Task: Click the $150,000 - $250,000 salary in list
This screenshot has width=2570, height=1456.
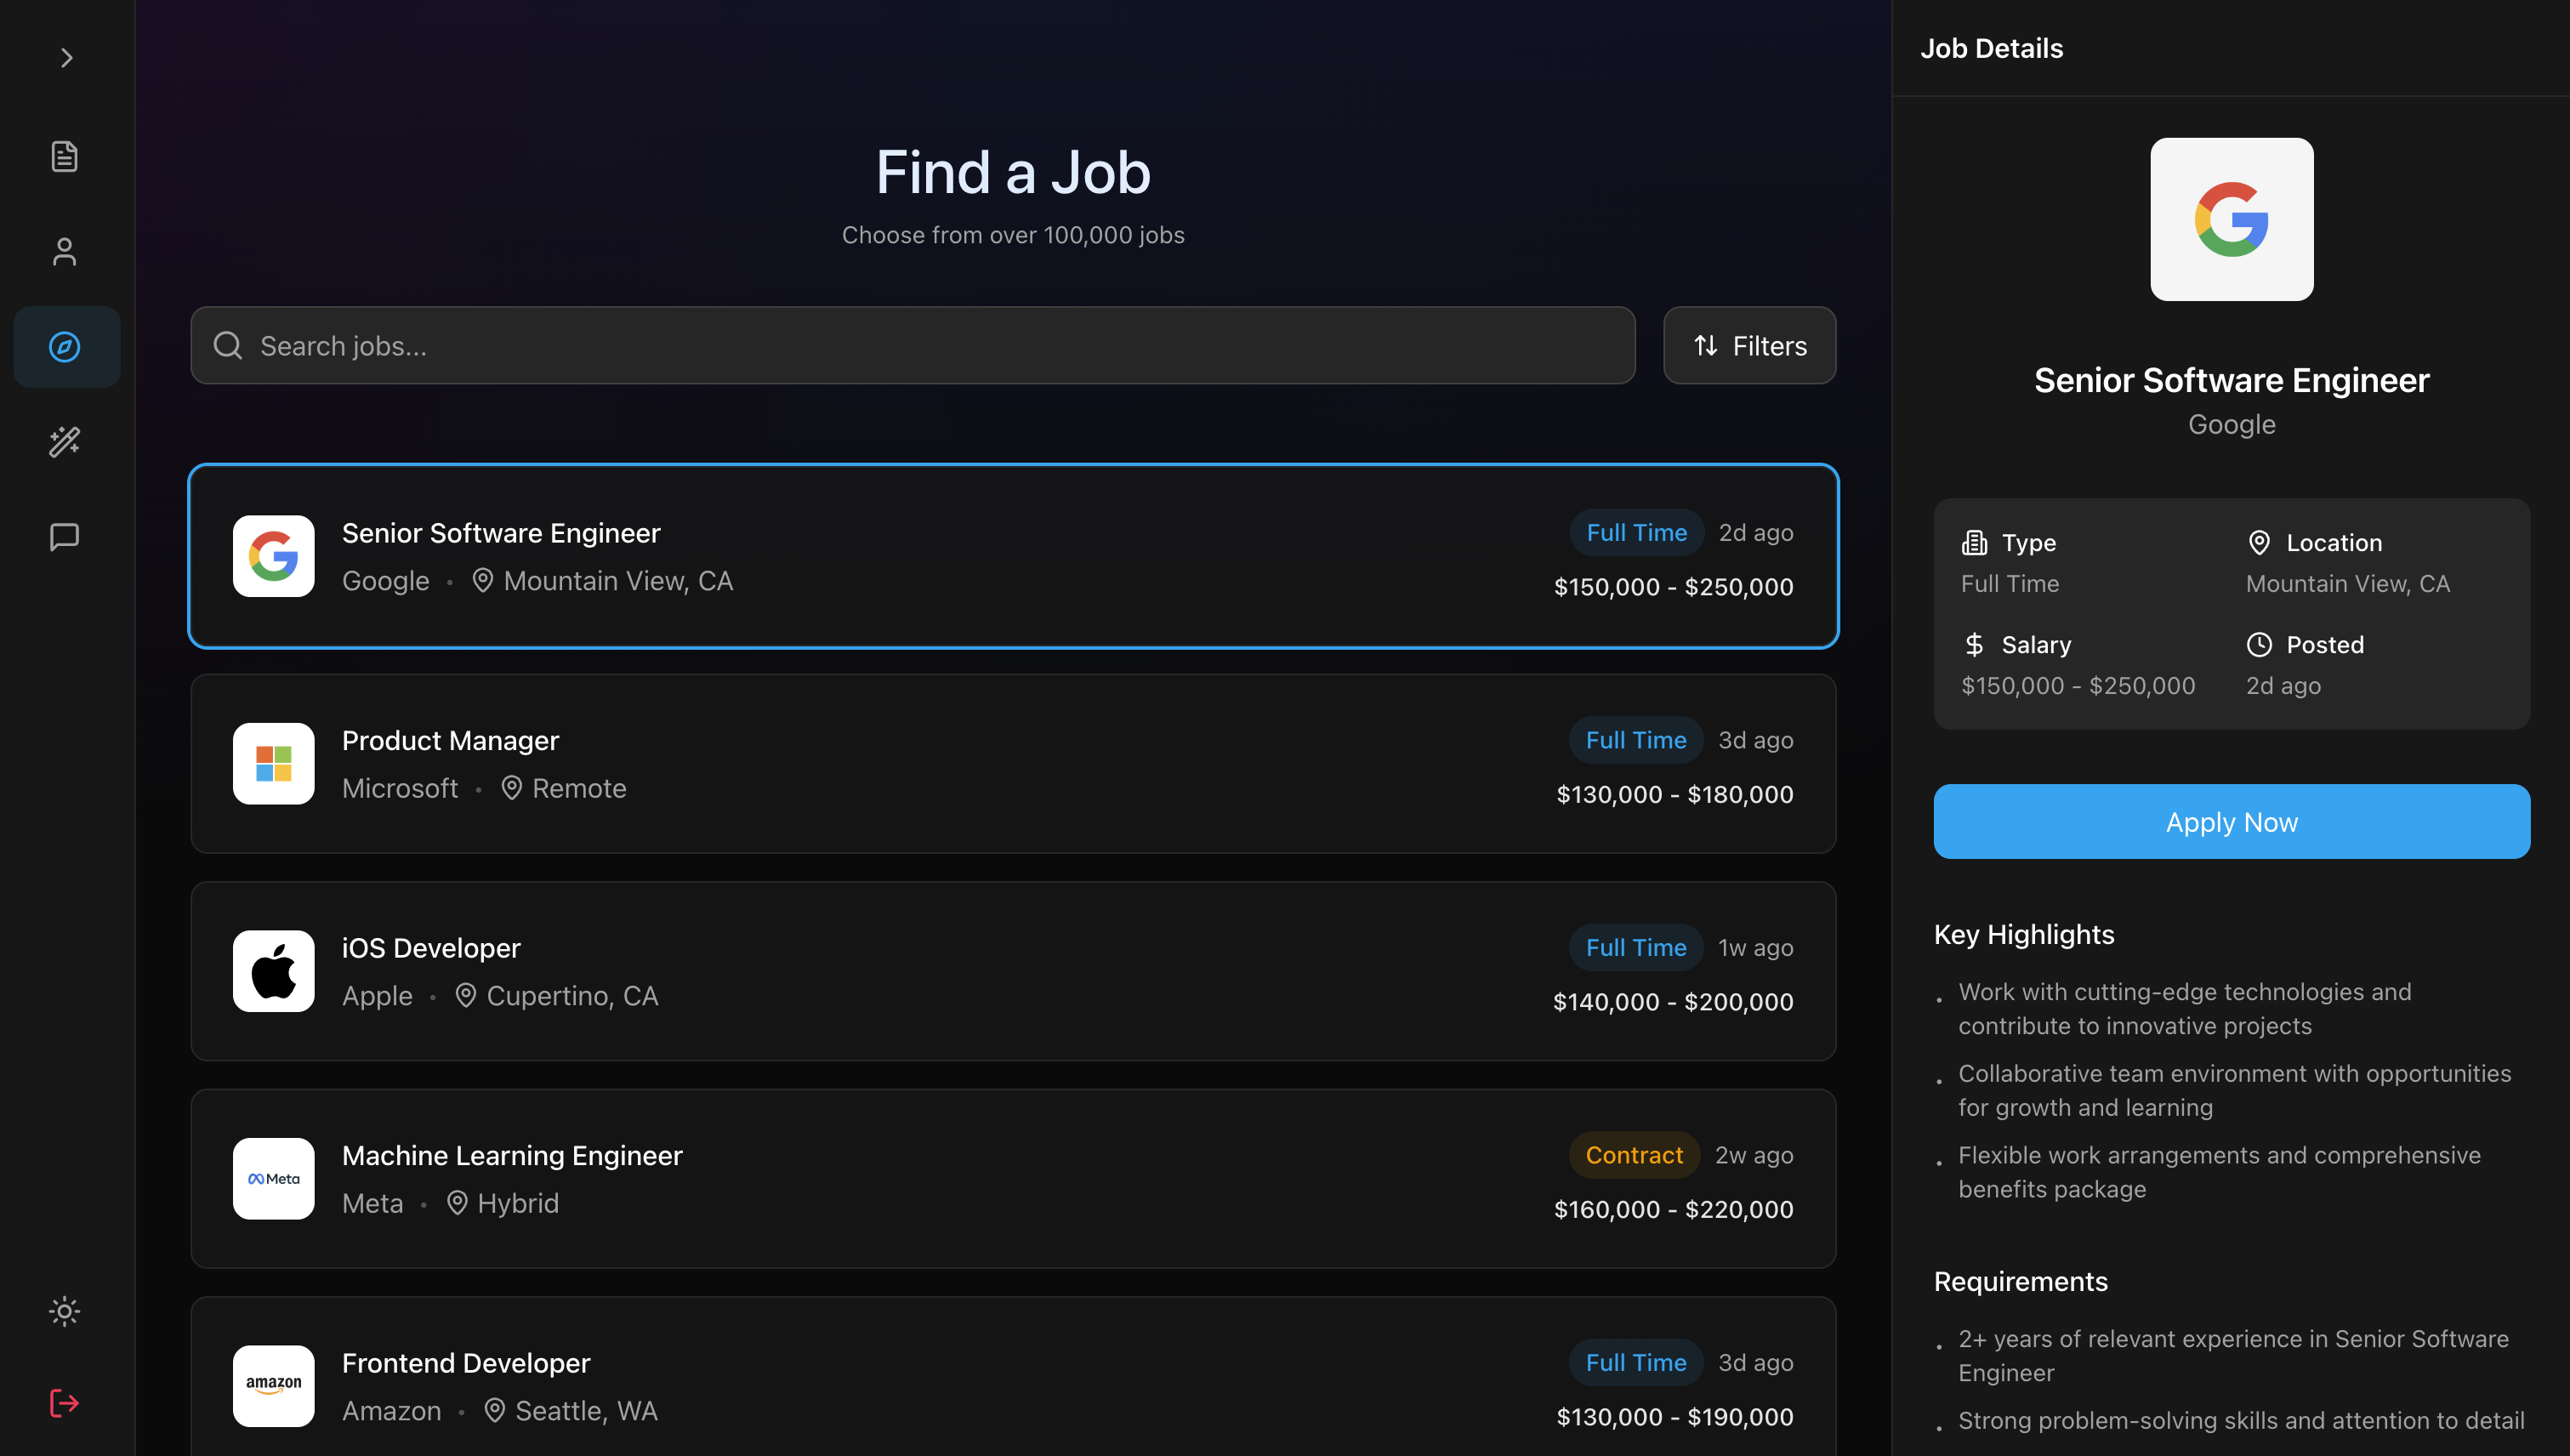Action: 1674,587
